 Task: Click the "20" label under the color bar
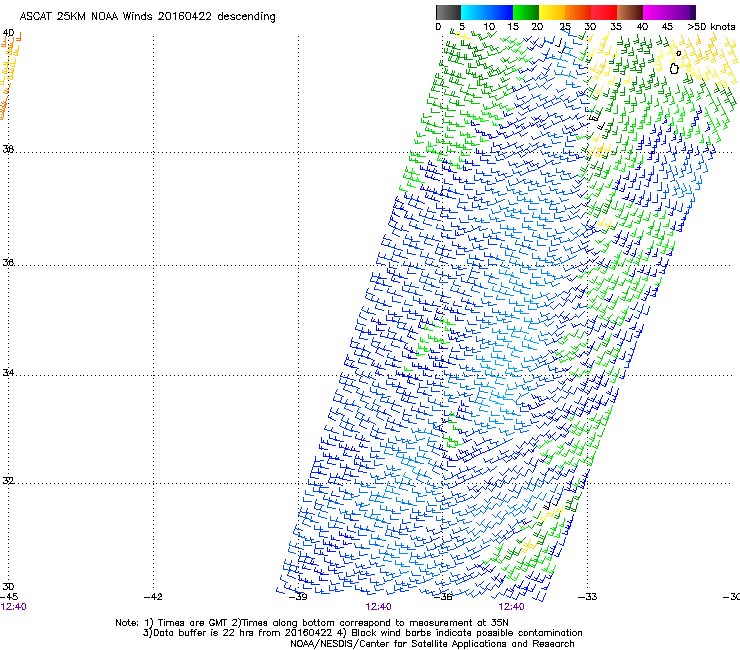tap(537, 26)
